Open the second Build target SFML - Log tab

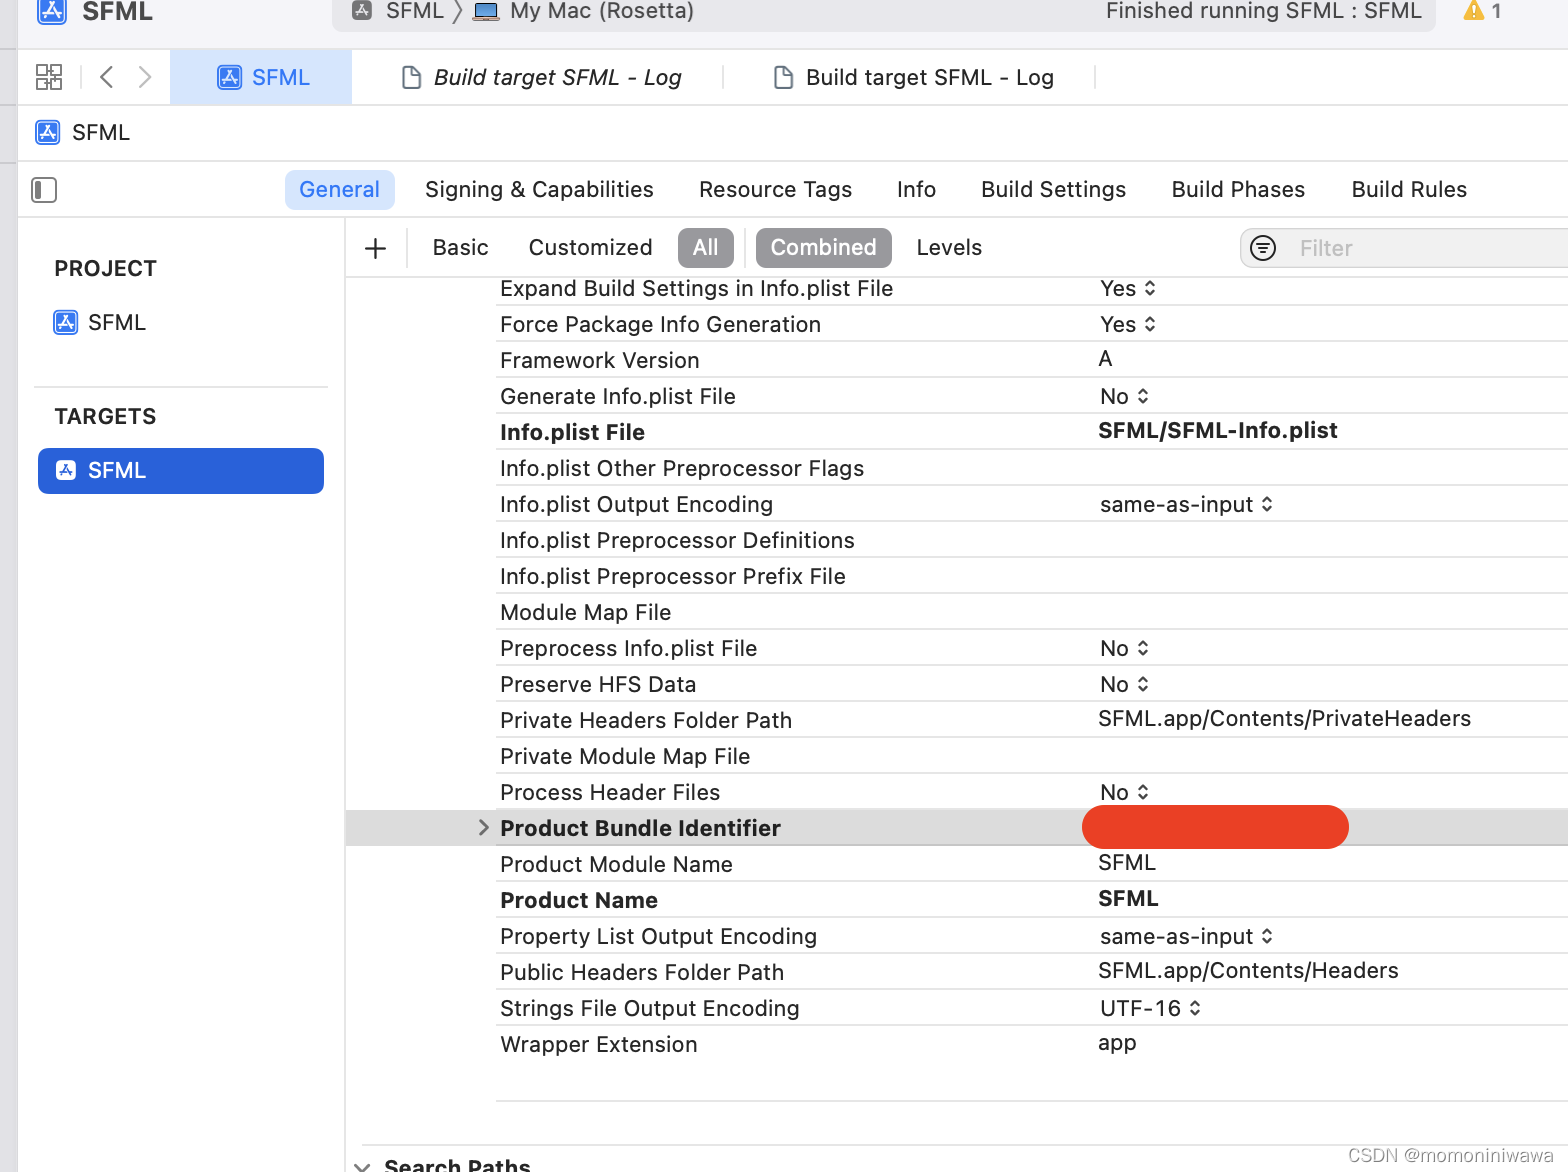[915, 77]
